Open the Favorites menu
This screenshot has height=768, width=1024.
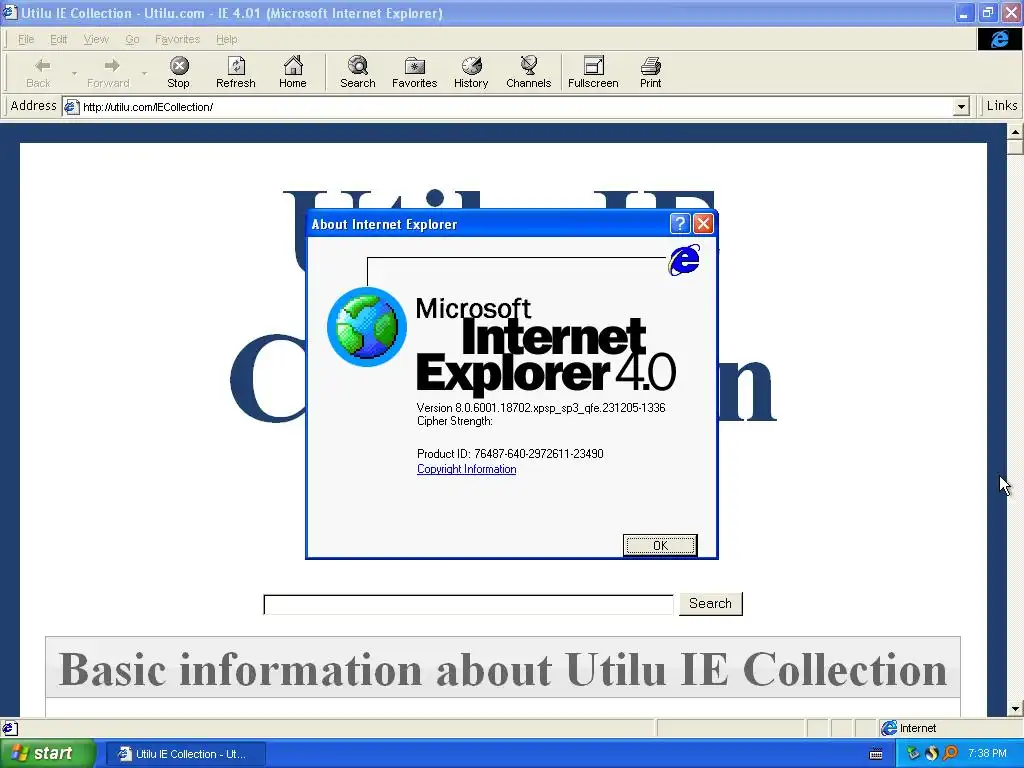178,39
